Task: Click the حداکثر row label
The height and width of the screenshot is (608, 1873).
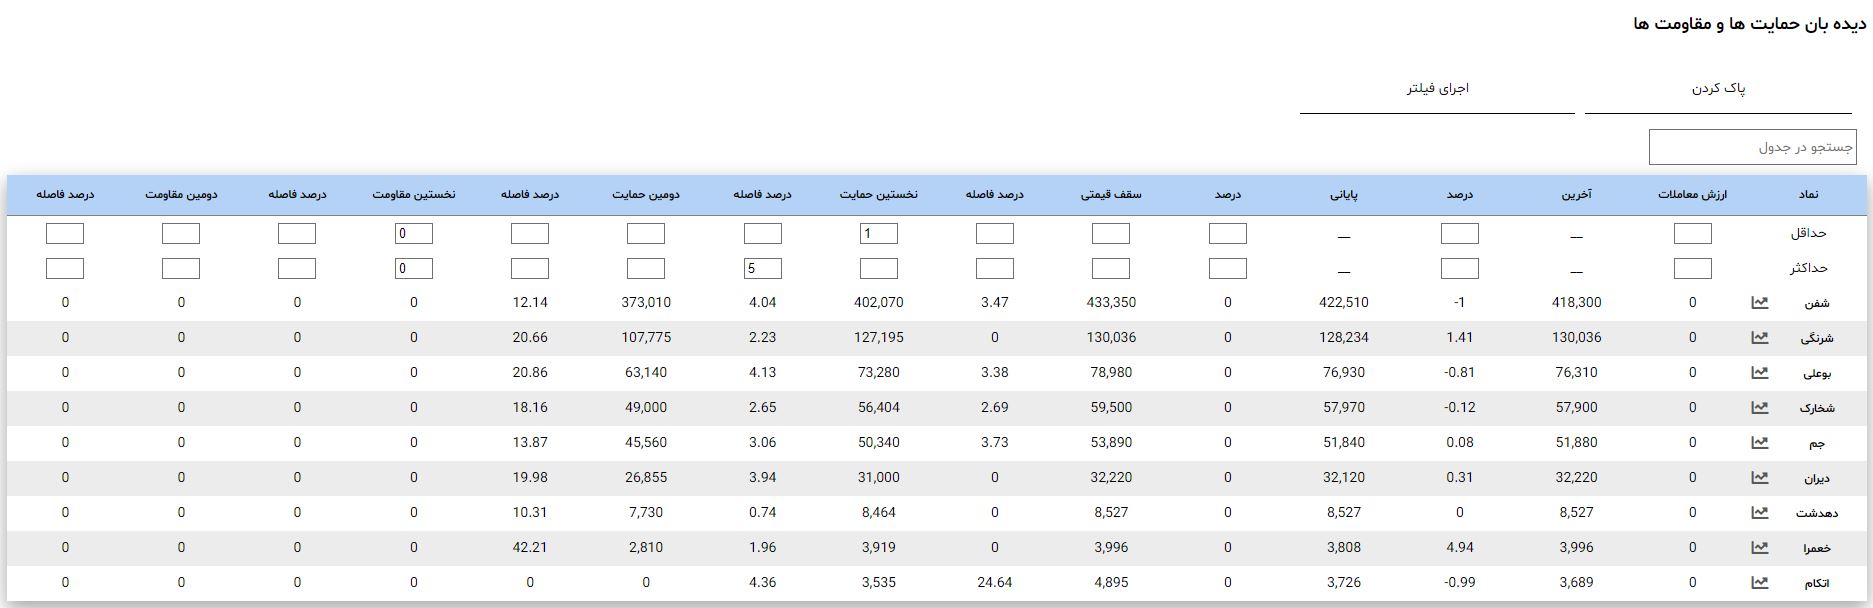Action: point(1808,268)
